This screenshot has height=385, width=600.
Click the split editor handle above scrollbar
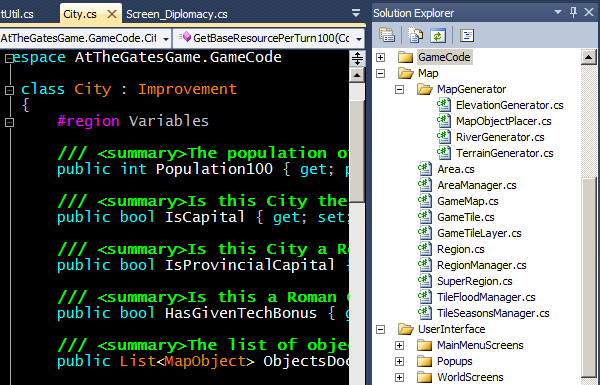click(x=357, y=59)
